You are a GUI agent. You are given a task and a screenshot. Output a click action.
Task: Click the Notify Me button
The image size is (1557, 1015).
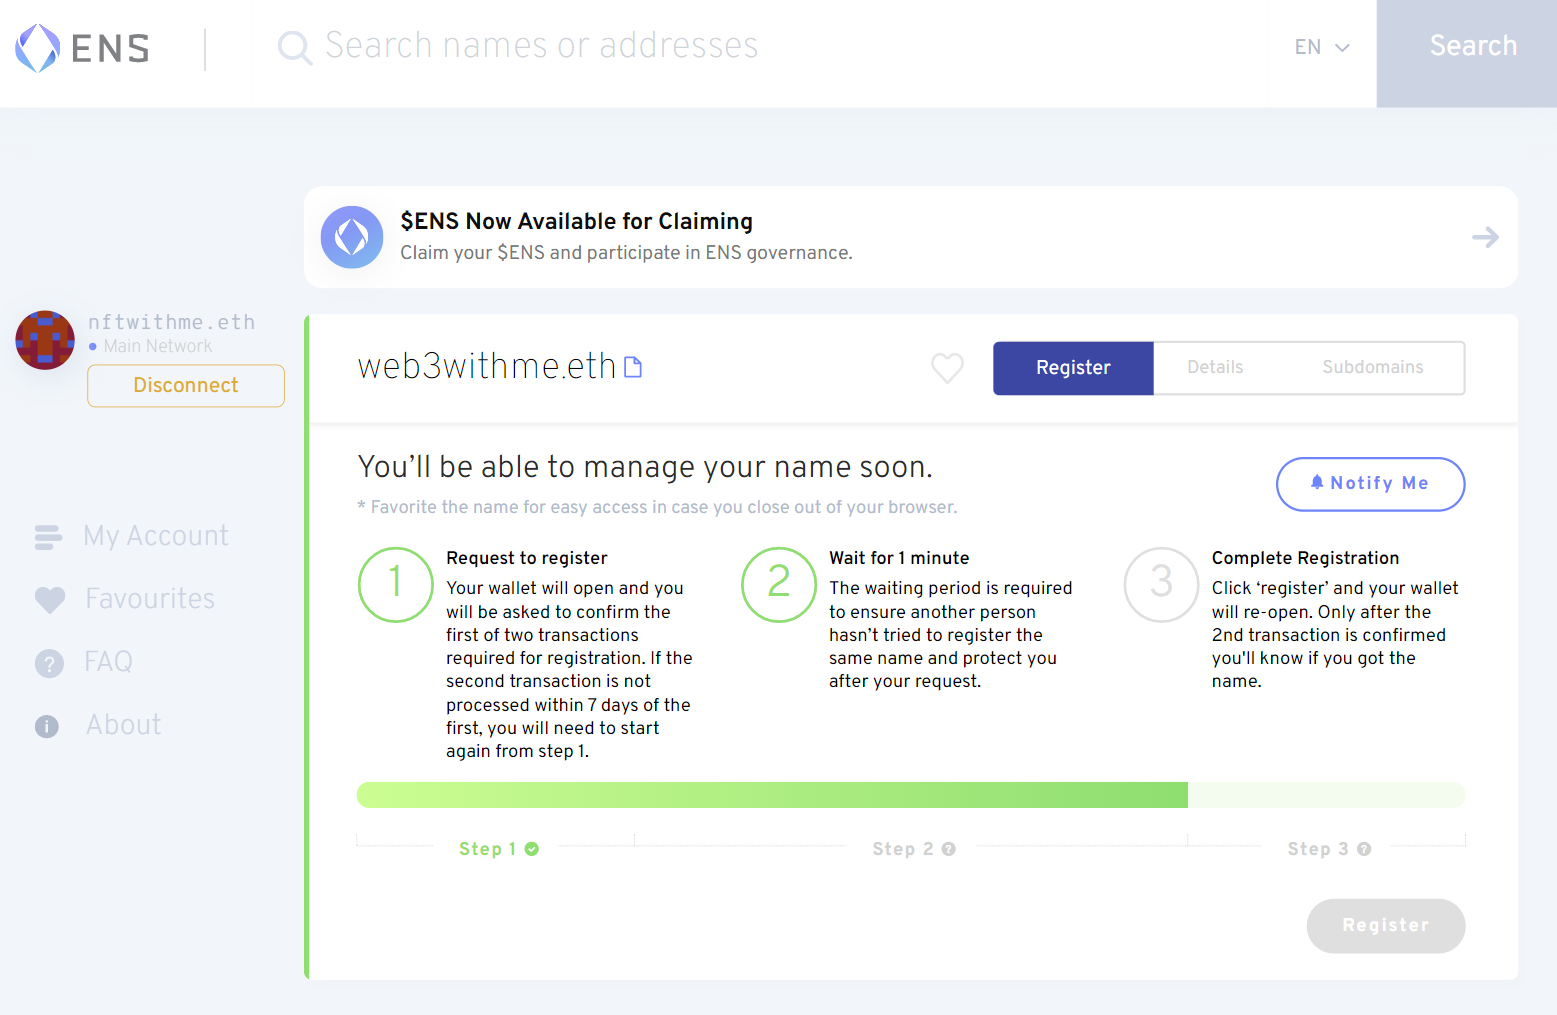[1371, 484]
